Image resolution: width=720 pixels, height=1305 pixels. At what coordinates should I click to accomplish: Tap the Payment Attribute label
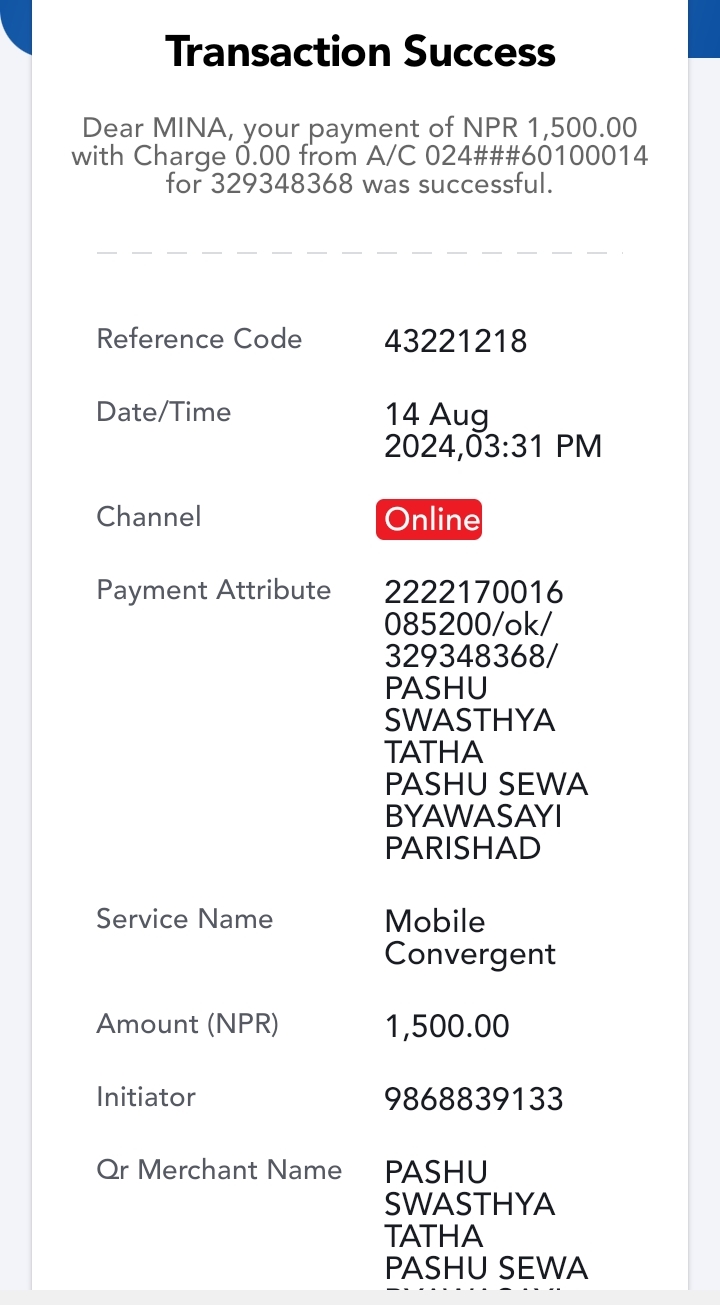tap(213, 590)
